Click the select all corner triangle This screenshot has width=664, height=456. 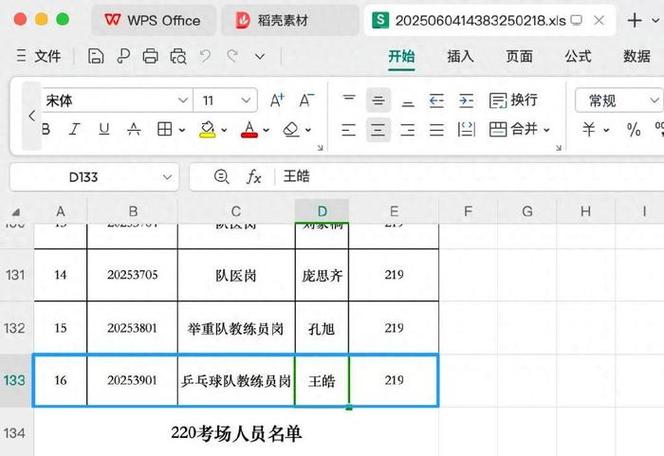pyautogui.click(x=16, y=212)
